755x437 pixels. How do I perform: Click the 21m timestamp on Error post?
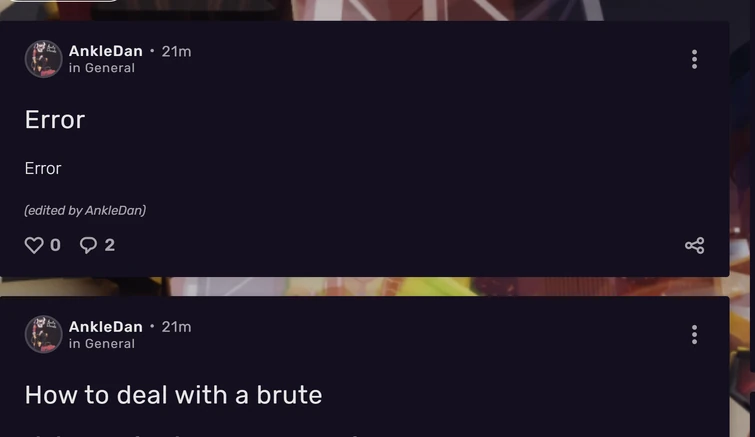point(176,51)
